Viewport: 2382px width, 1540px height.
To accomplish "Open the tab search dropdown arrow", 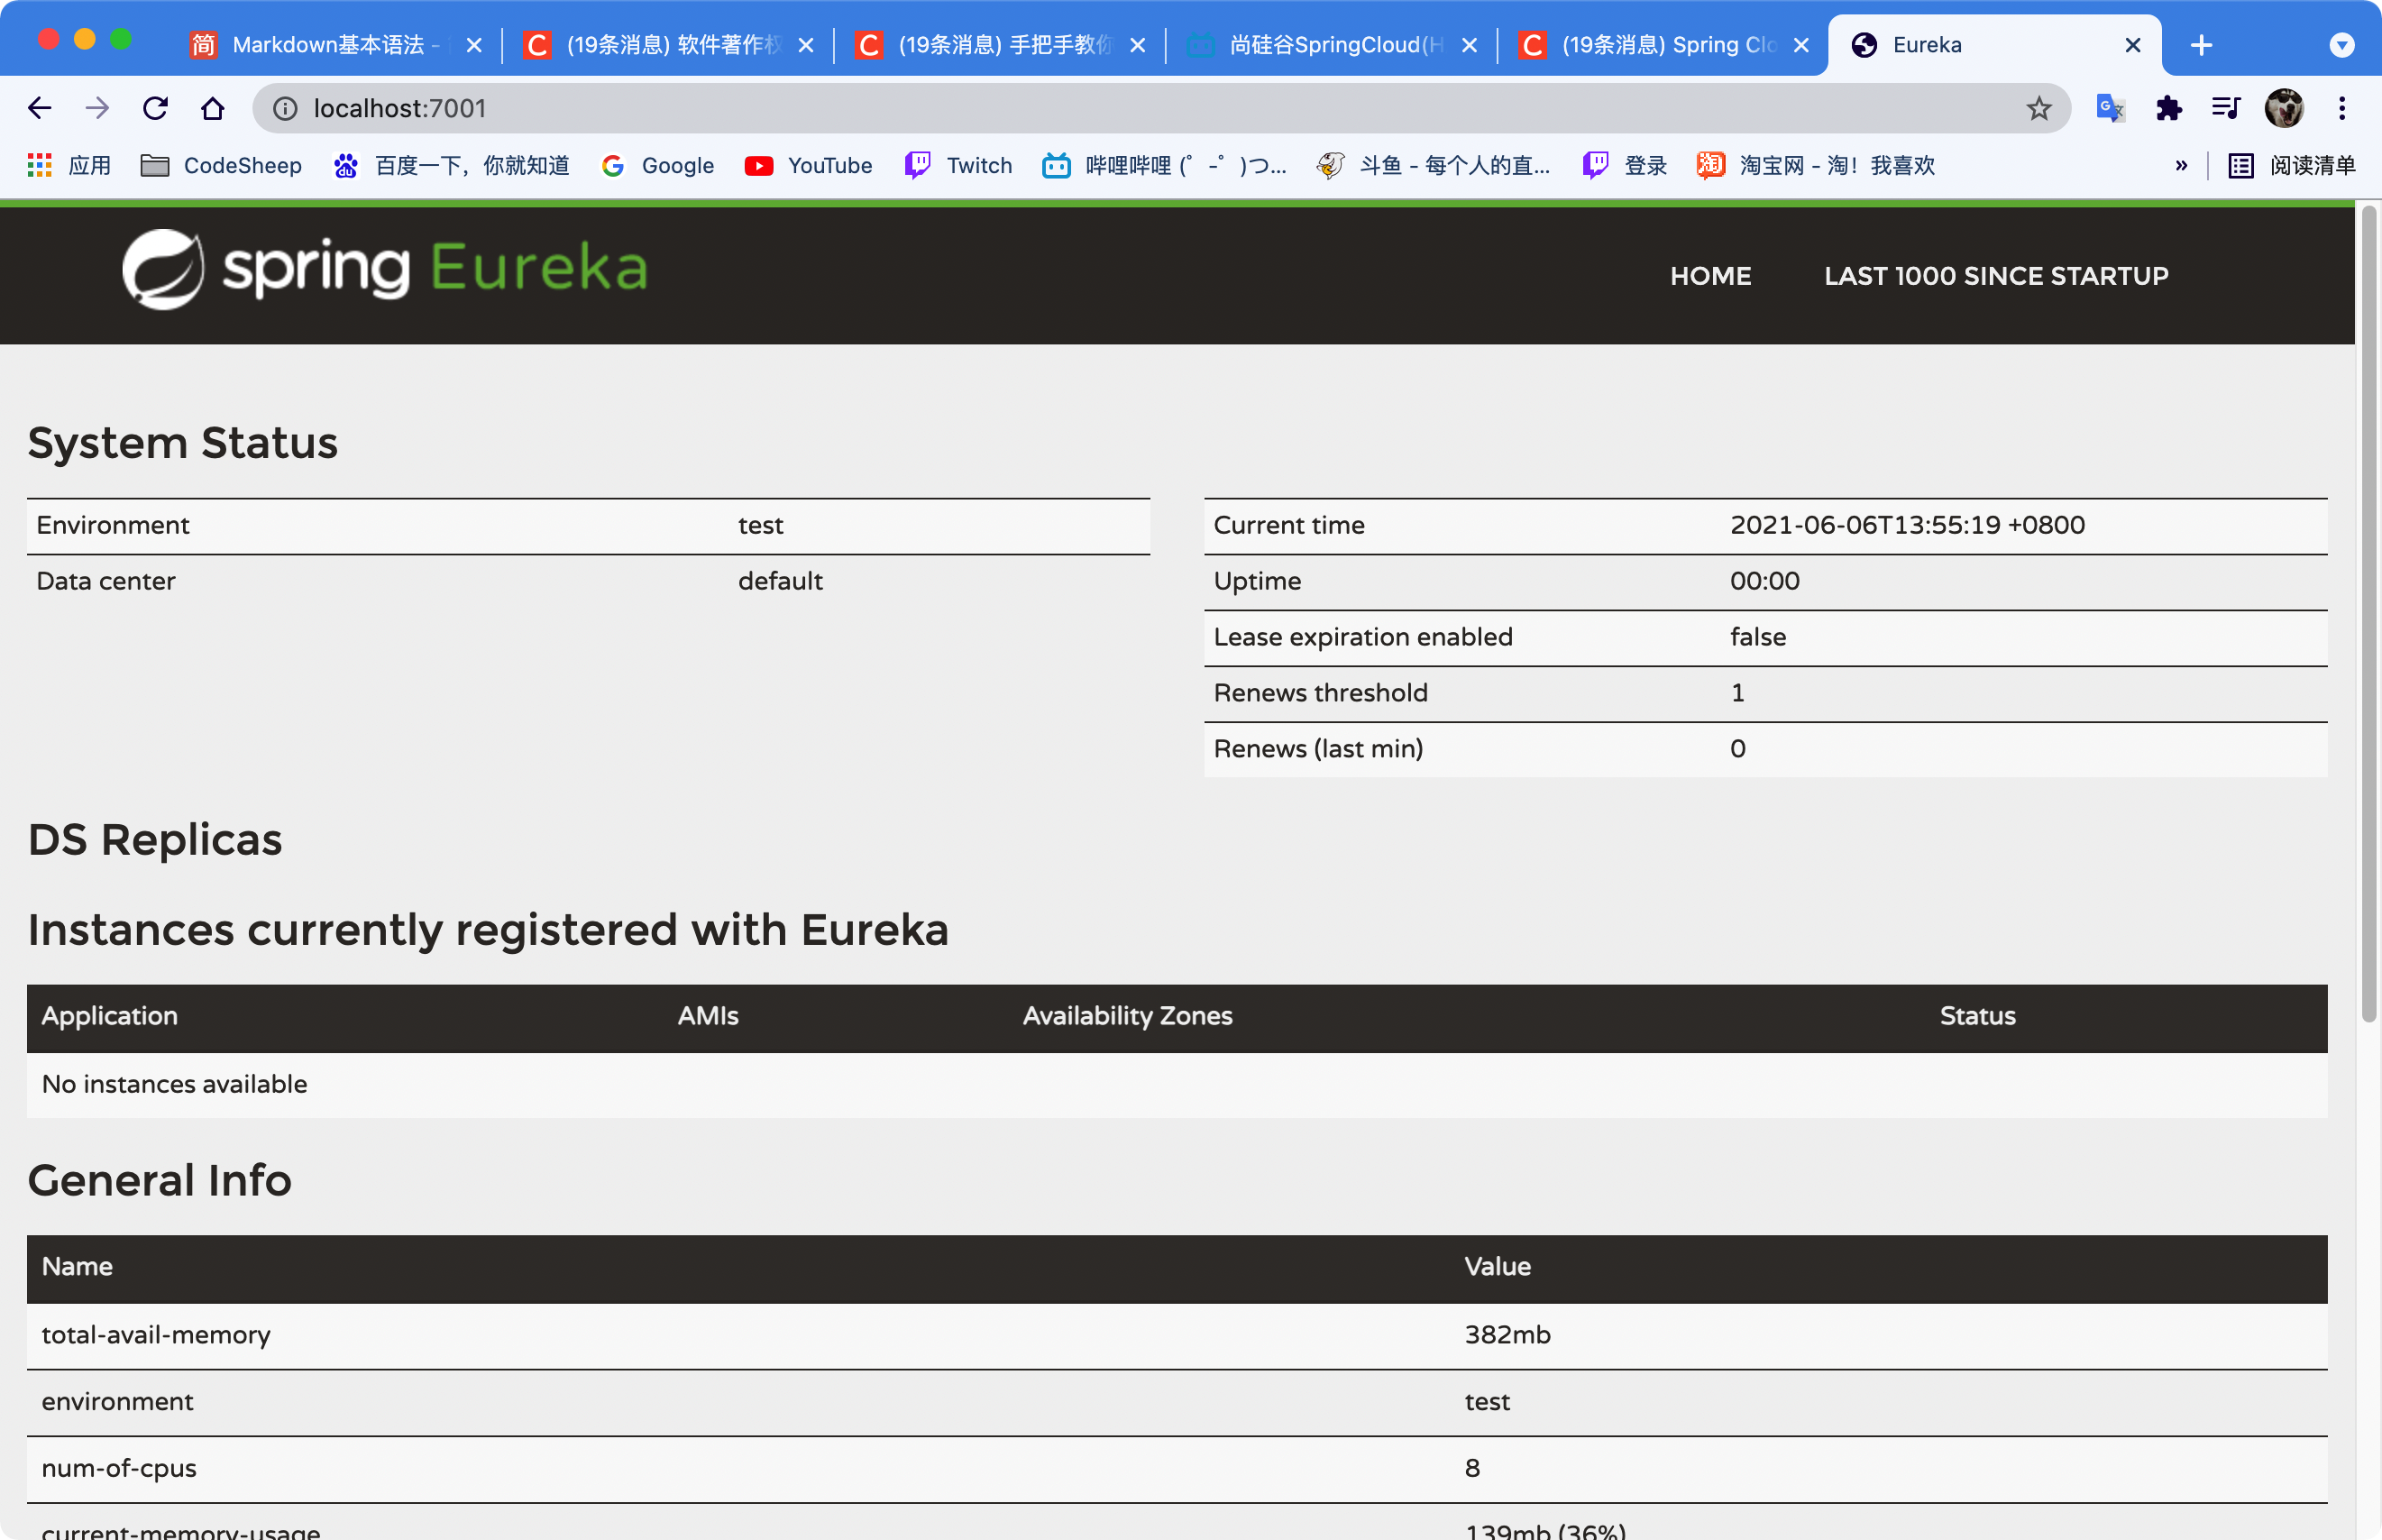I will (x=2341, y=45).
